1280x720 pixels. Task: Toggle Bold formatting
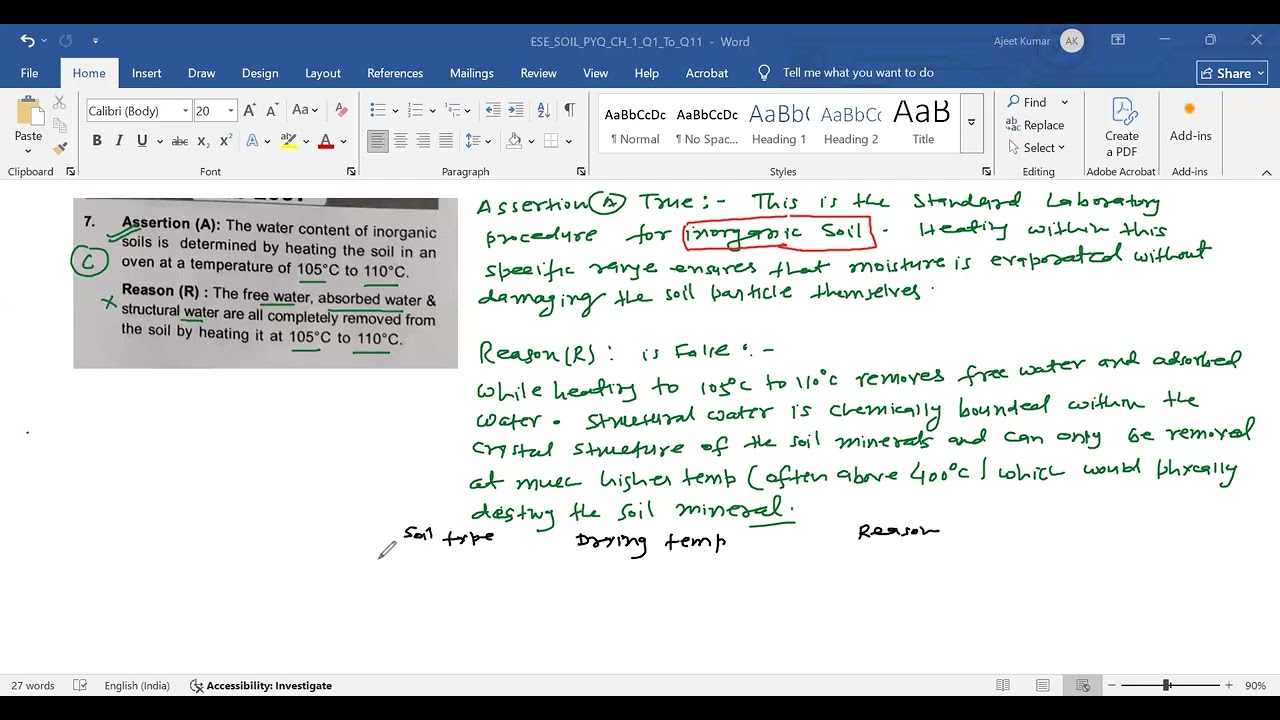coord(97,141)
